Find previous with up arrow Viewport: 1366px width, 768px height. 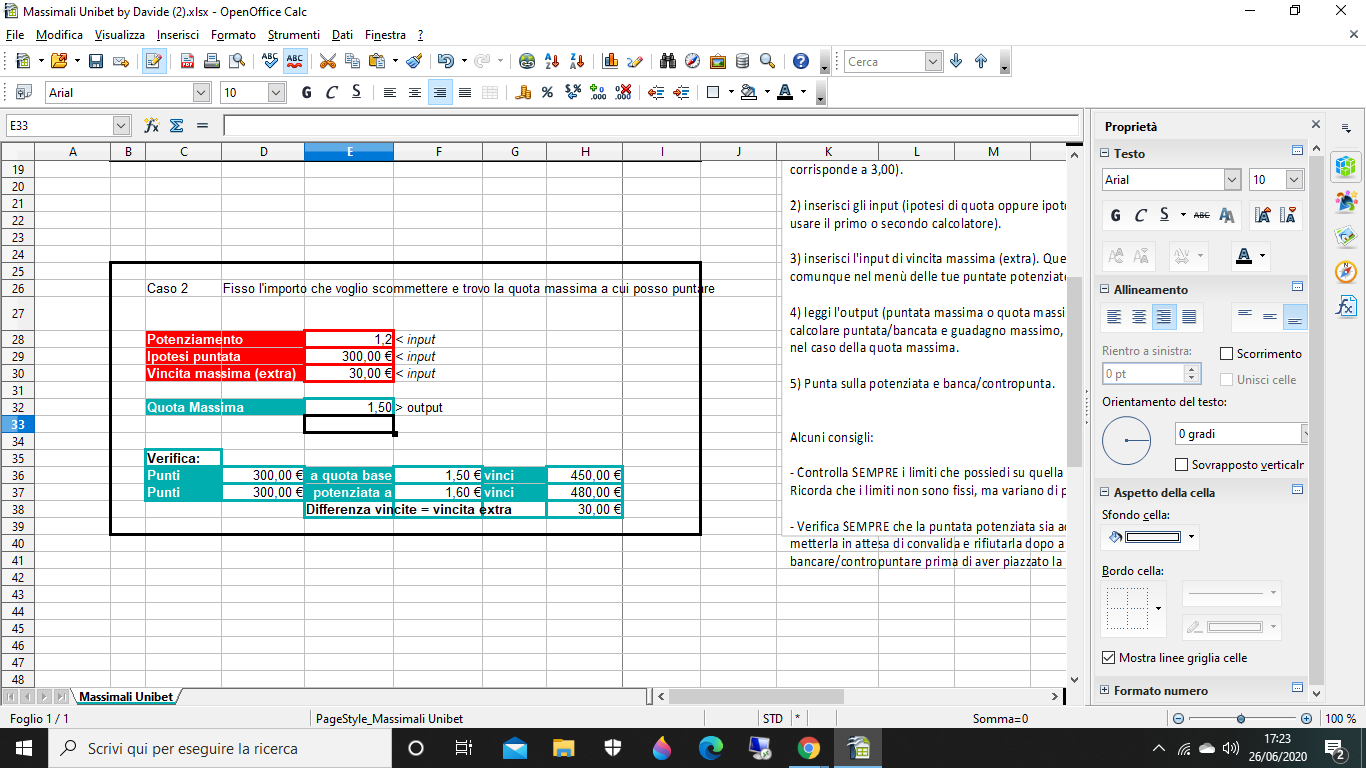coord(981,61)
